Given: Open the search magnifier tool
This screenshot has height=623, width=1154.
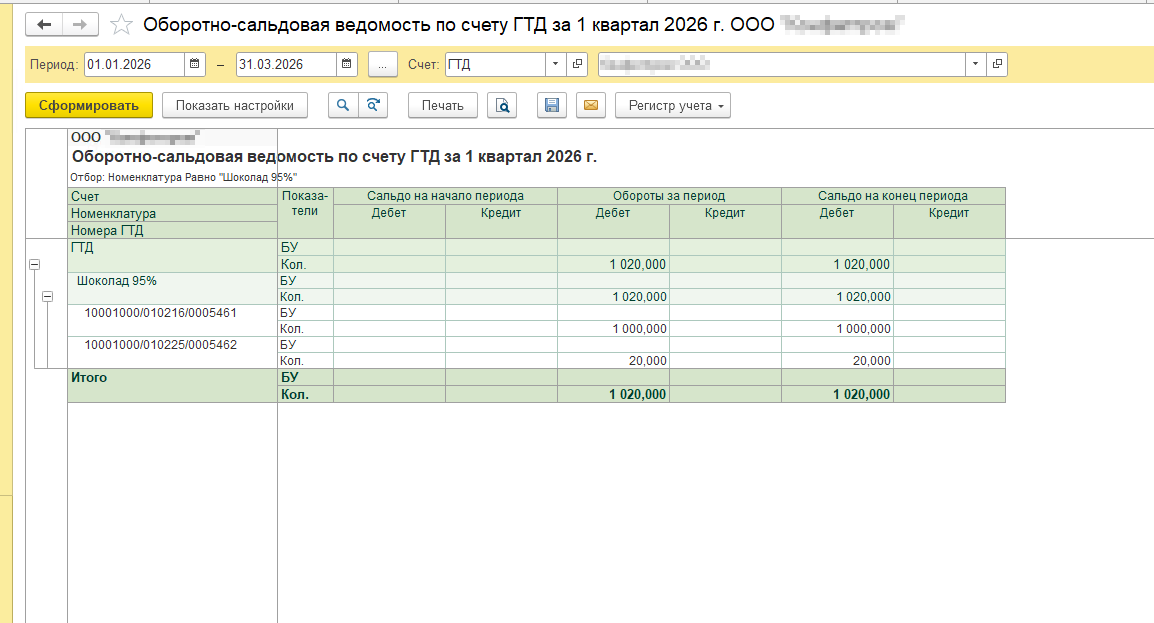Looking at the screenshot, I should tap(343, 105).
